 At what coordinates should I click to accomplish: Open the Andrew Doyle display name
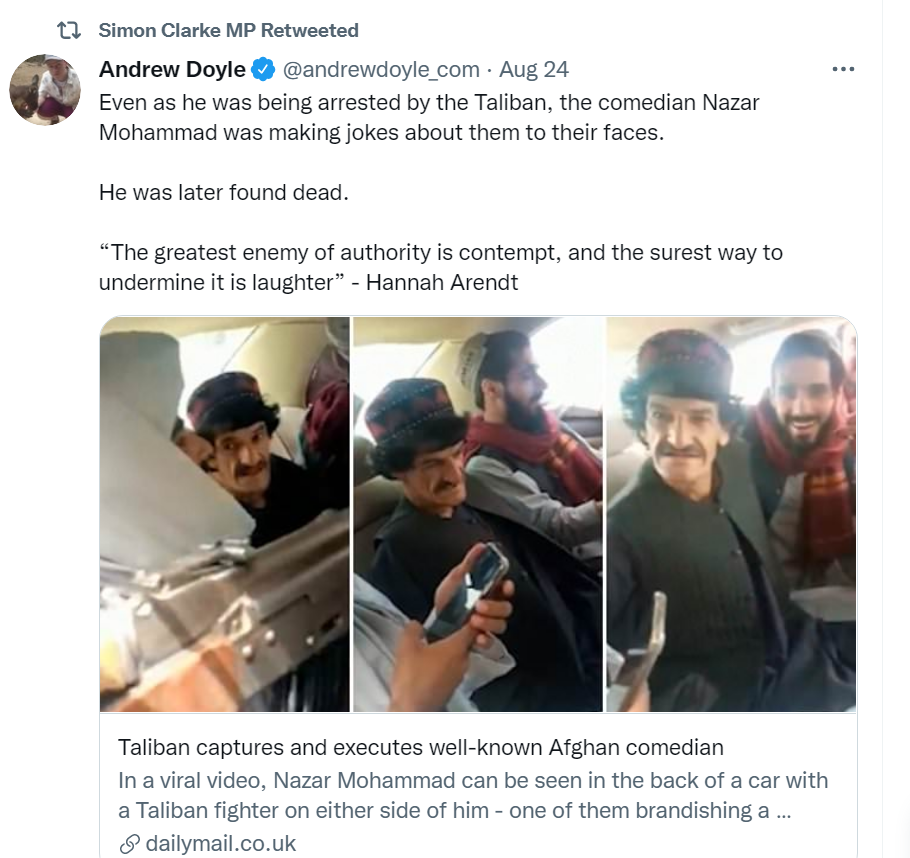click(172, 69)
